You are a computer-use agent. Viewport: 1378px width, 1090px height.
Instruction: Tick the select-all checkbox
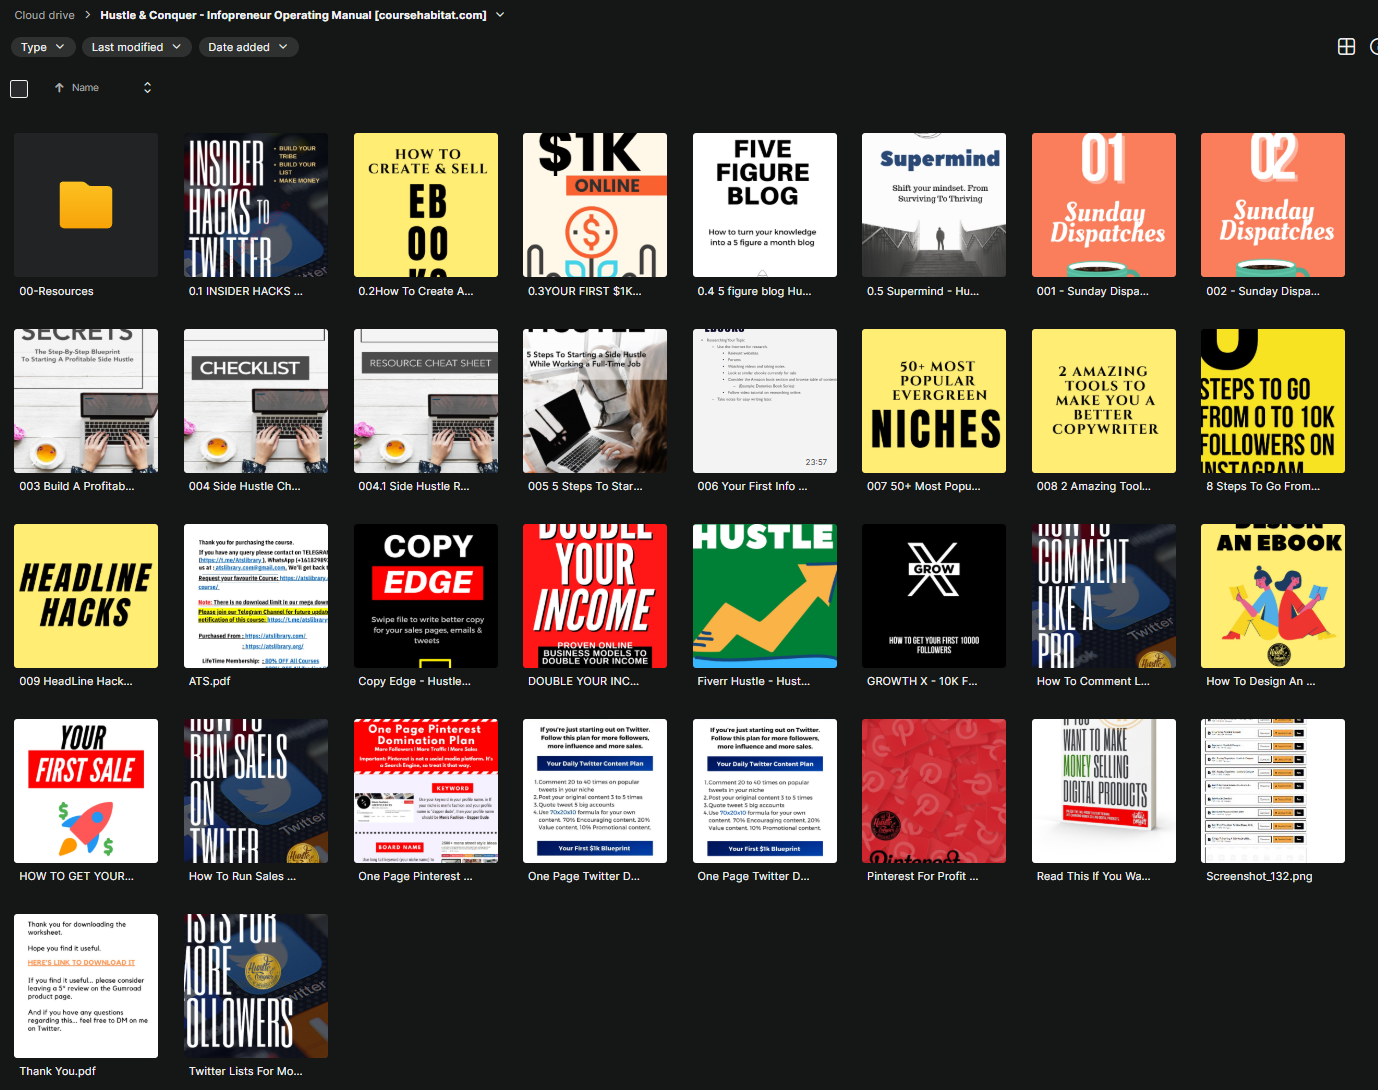[x=19, y=89]
